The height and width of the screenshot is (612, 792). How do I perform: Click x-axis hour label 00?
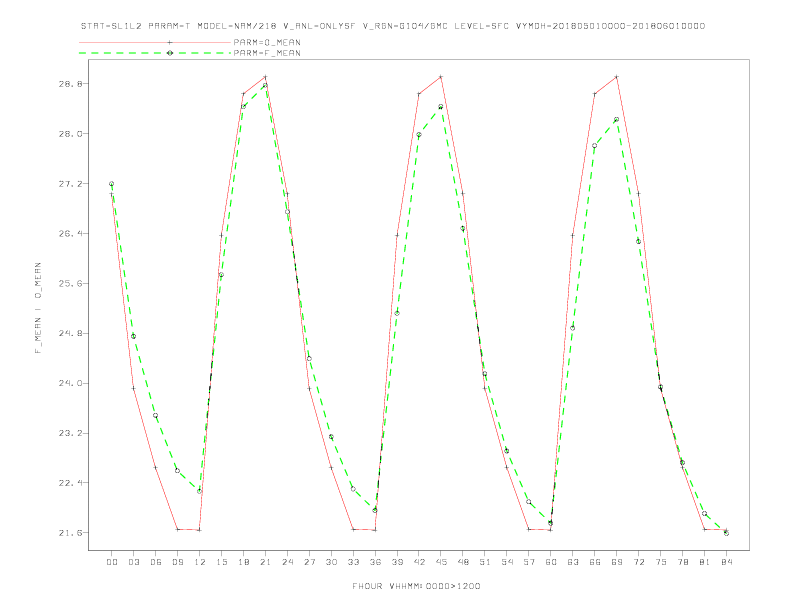(112, 562)
